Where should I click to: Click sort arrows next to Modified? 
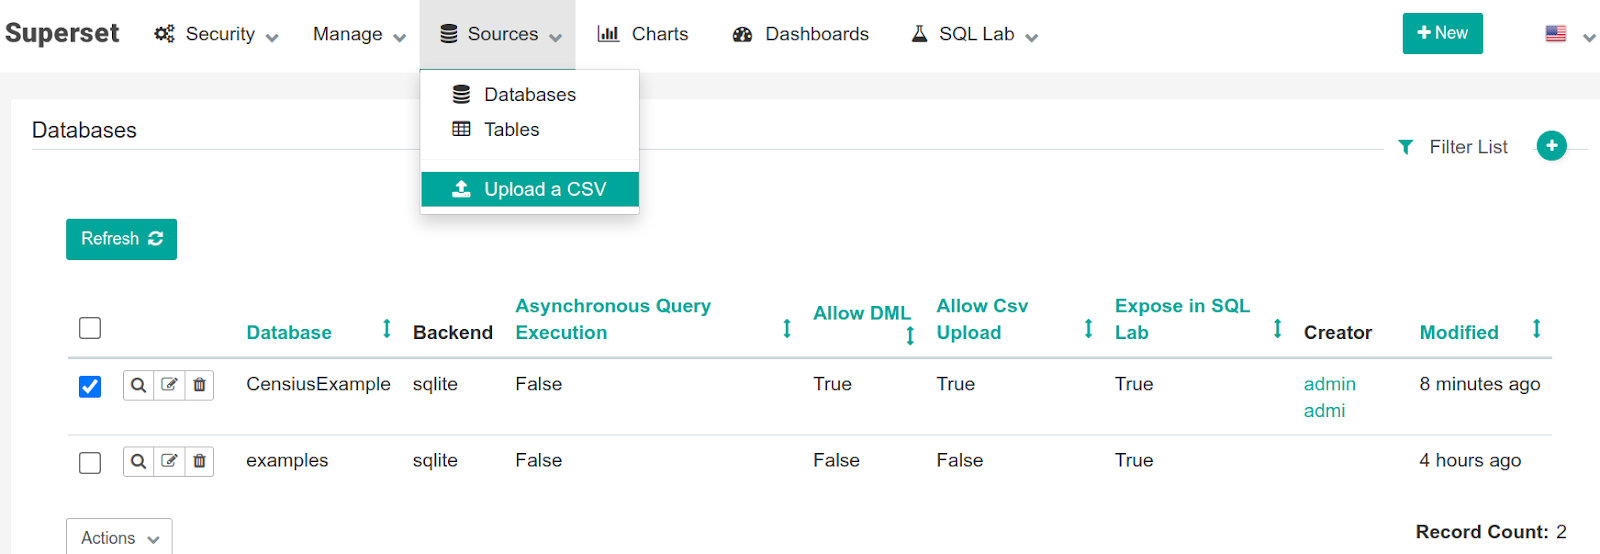1537,329
